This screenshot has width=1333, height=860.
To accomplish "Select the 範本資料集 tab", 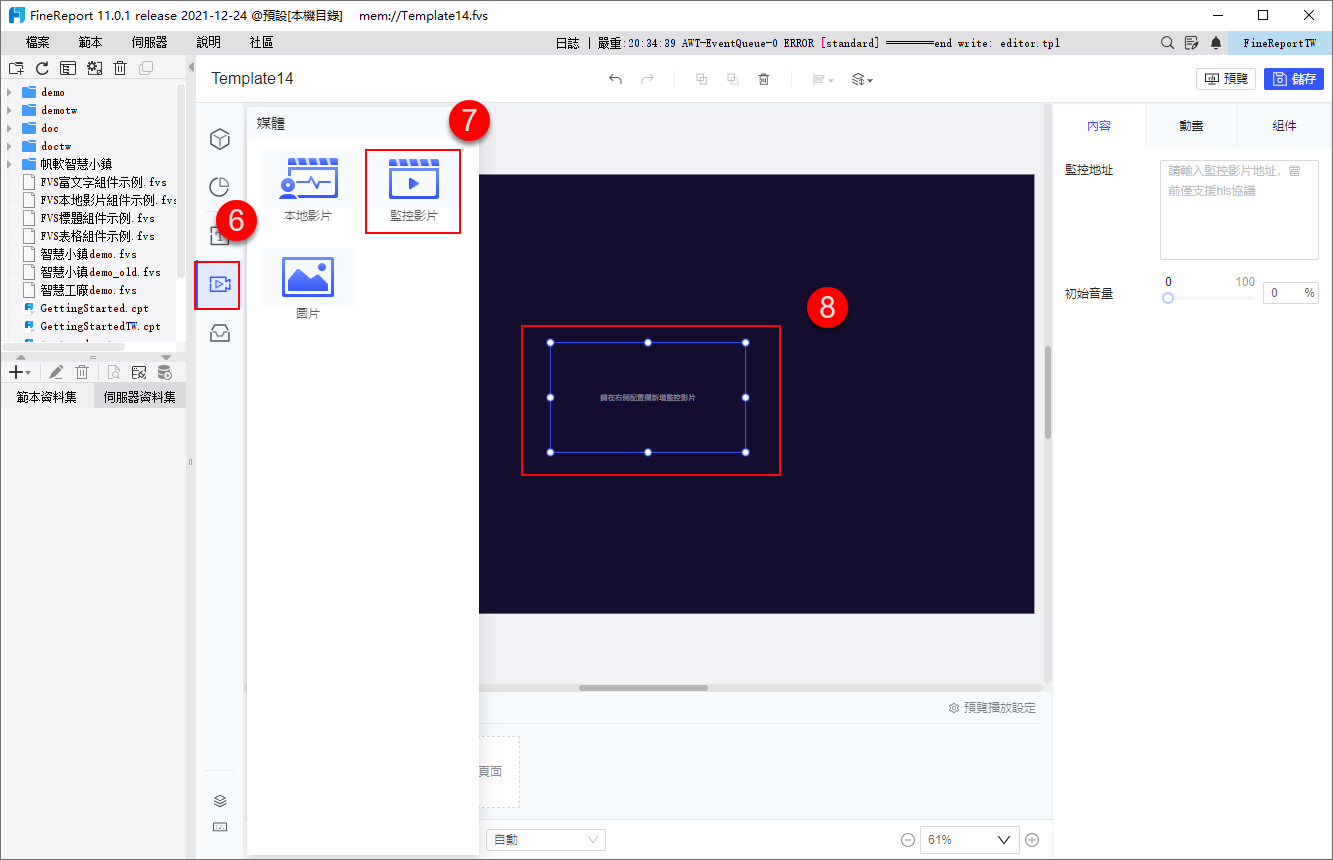I will coord(47,397).
